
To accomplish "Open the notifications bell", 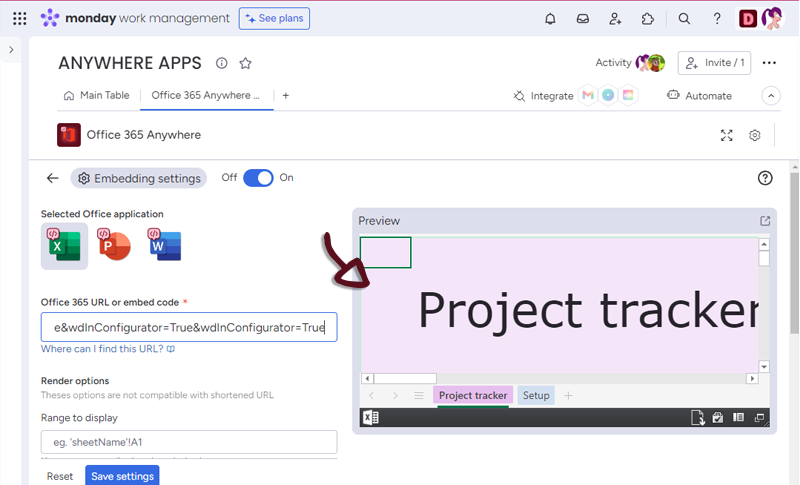I will (550, 18).
